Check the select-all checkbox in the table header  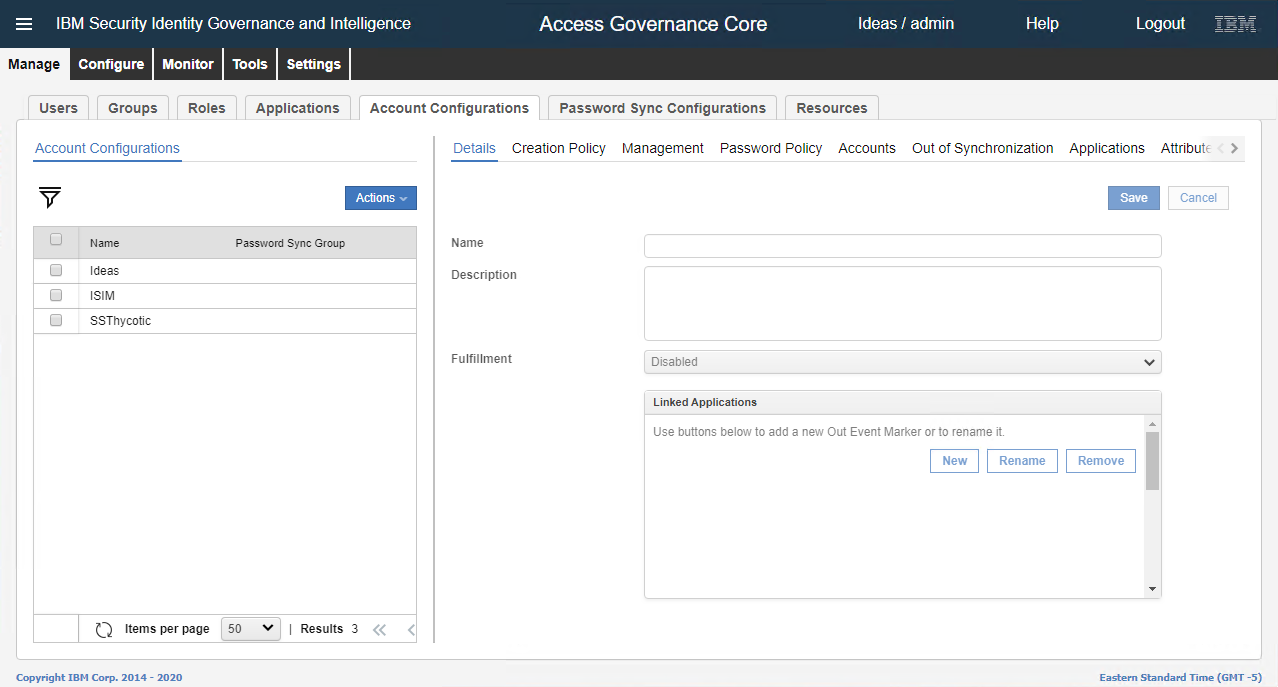(56, 240)
